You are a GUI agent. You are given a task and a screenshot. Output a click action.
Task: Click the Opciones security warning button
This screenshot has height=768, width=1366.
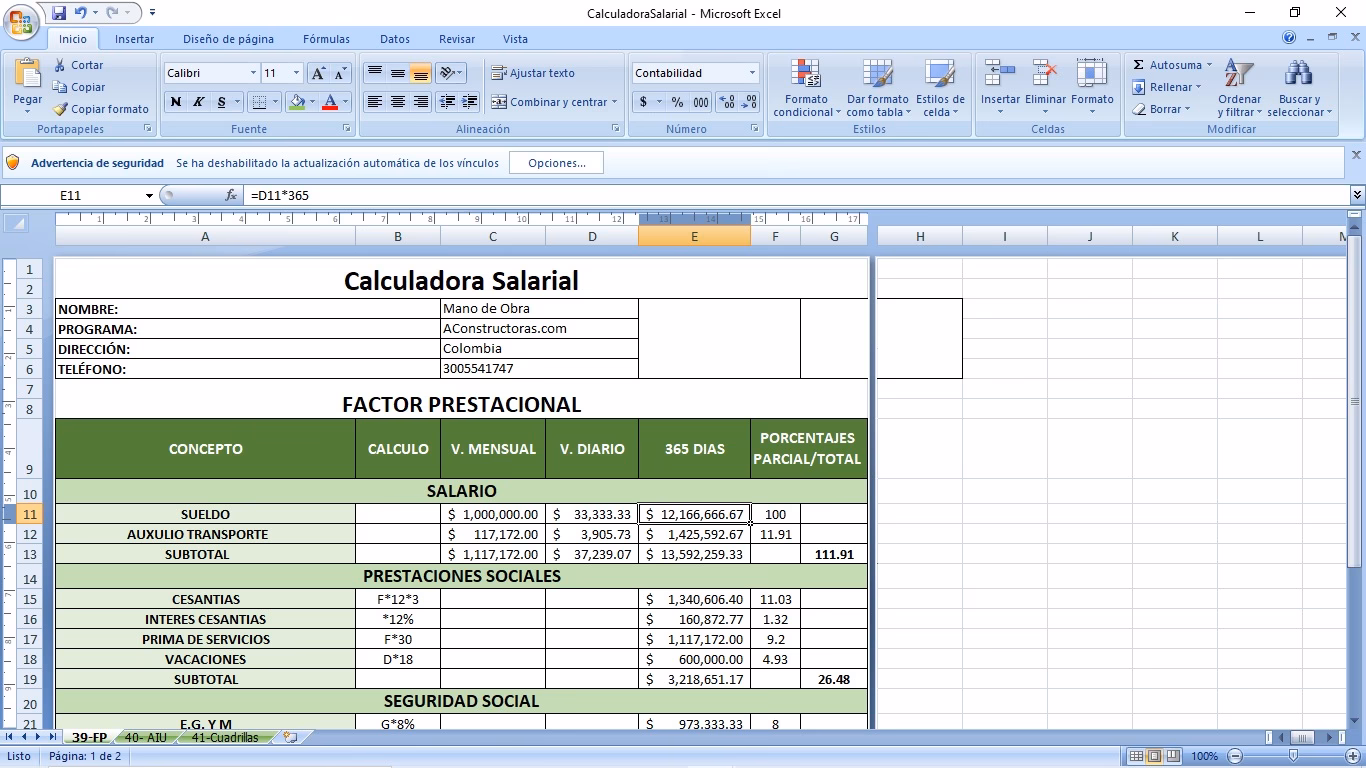point(556,162)
